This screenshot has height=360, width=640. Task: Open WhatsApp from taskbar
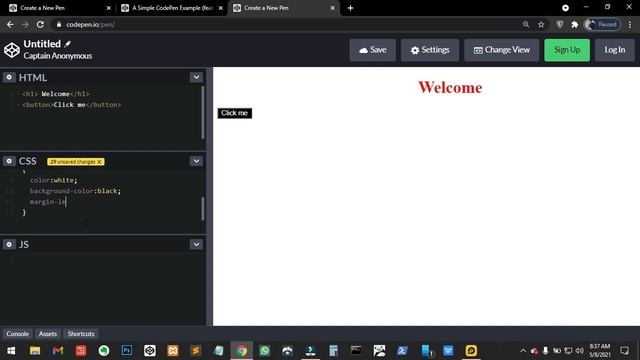click(x=264, y=351)
